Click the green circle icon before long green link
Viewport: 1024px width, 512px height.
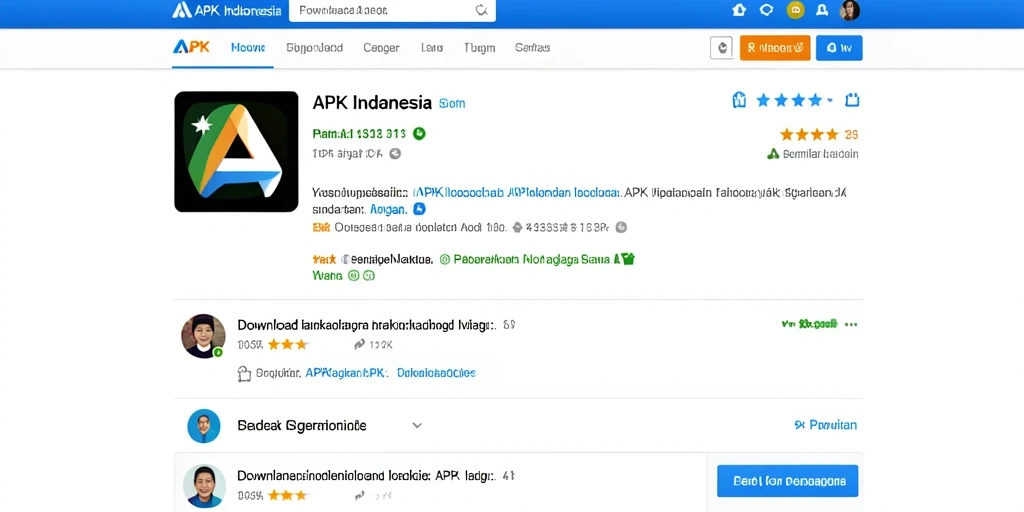click(x=445, y=259)
